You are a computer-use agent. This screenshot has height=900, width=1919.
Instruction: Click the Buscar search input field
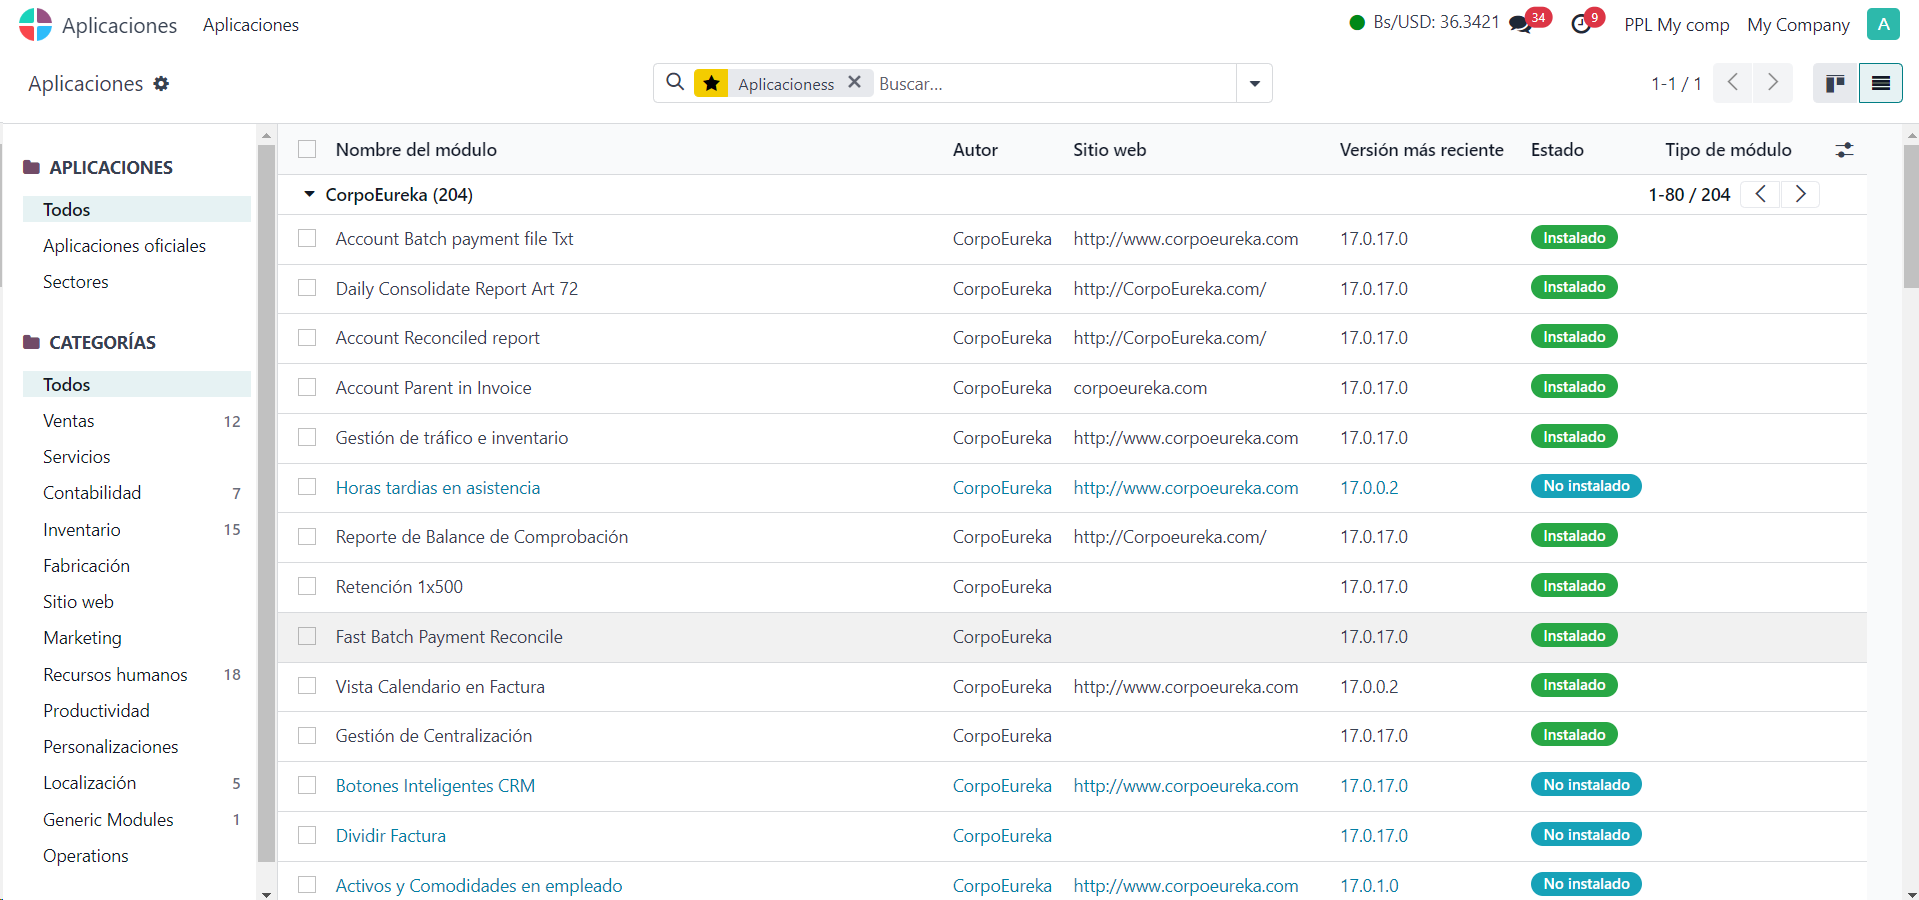pos(1050,84)
